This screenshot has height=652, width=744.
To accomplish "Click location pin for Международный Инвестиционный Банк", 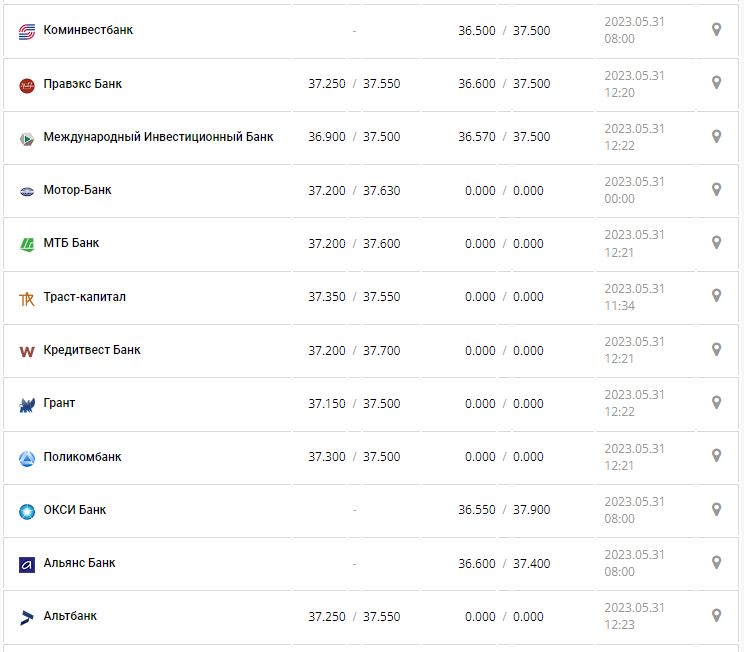I will click(x=716, y=137).
